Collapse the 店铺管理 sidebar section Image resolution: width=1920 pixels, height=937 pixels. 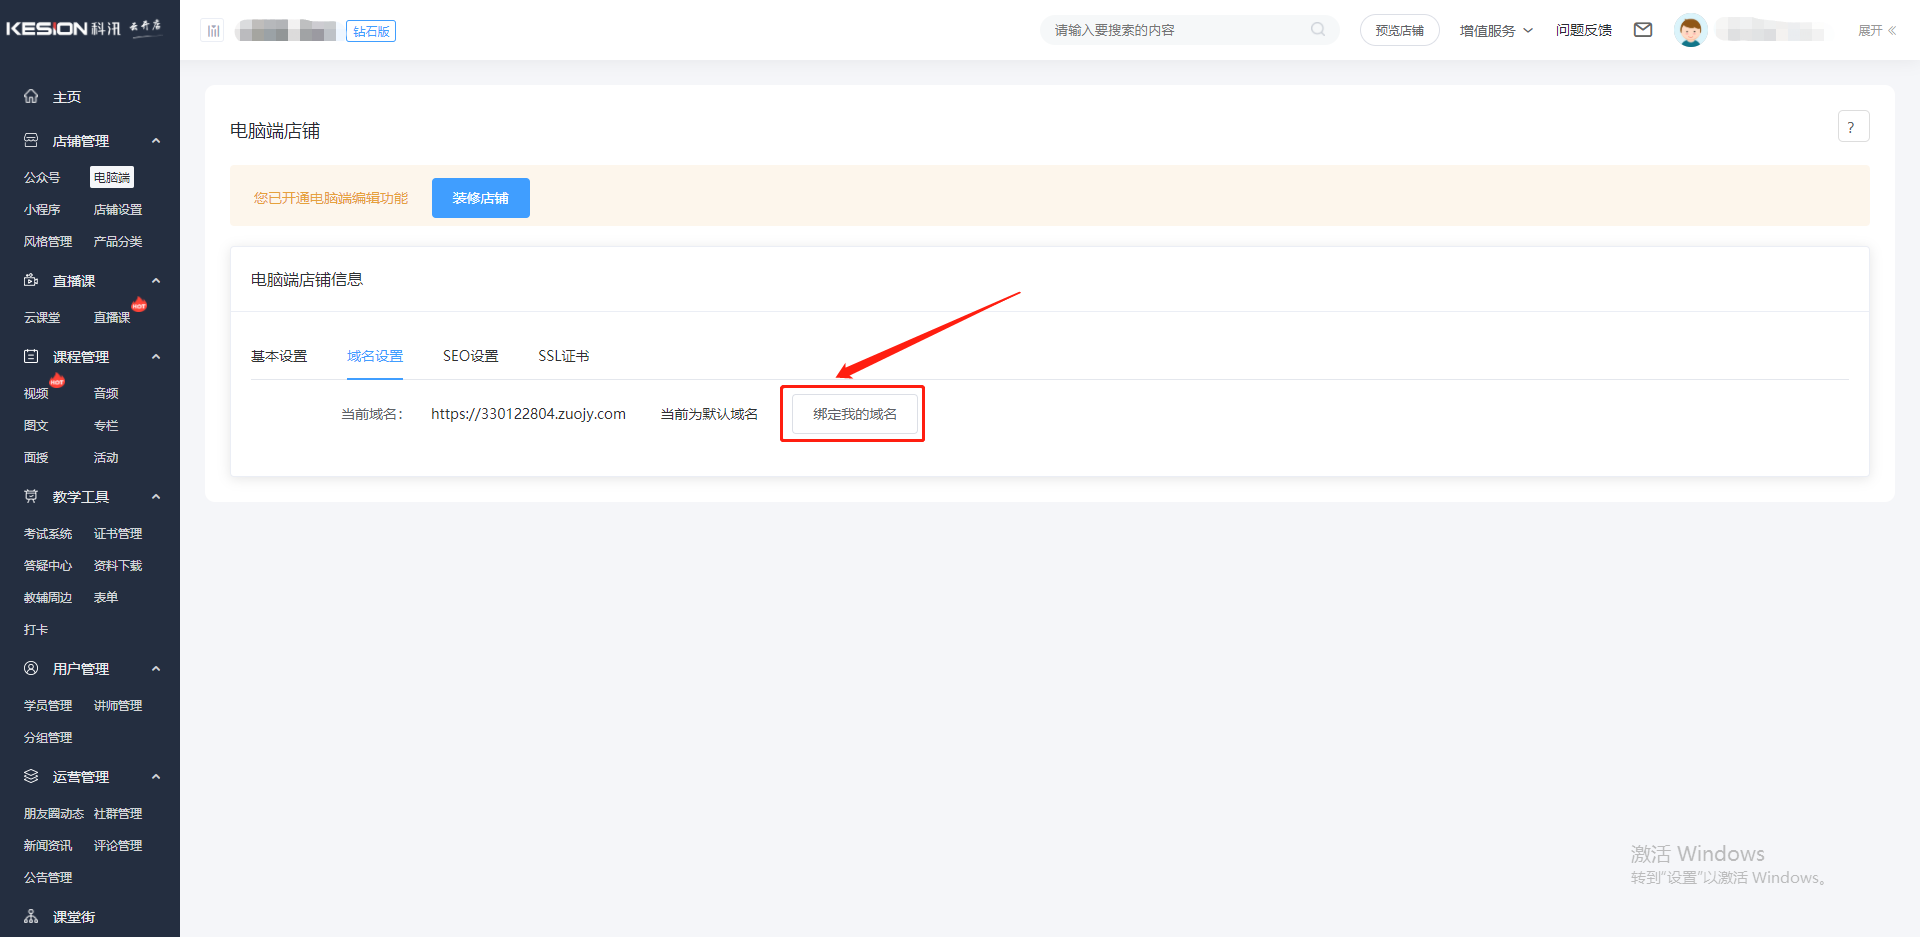coord(156,141)
